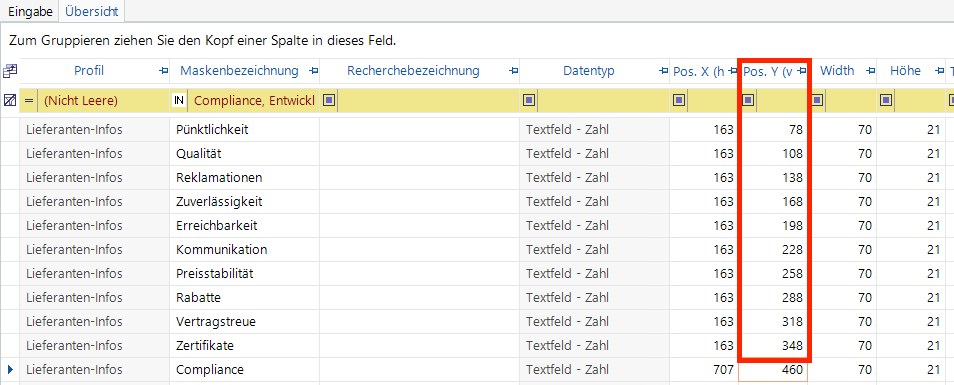Image resolution: width=954 pixels, height=385 pixels.
Task: Open filter condition selector for Datentyp
Action: click(x=529, y=100)
